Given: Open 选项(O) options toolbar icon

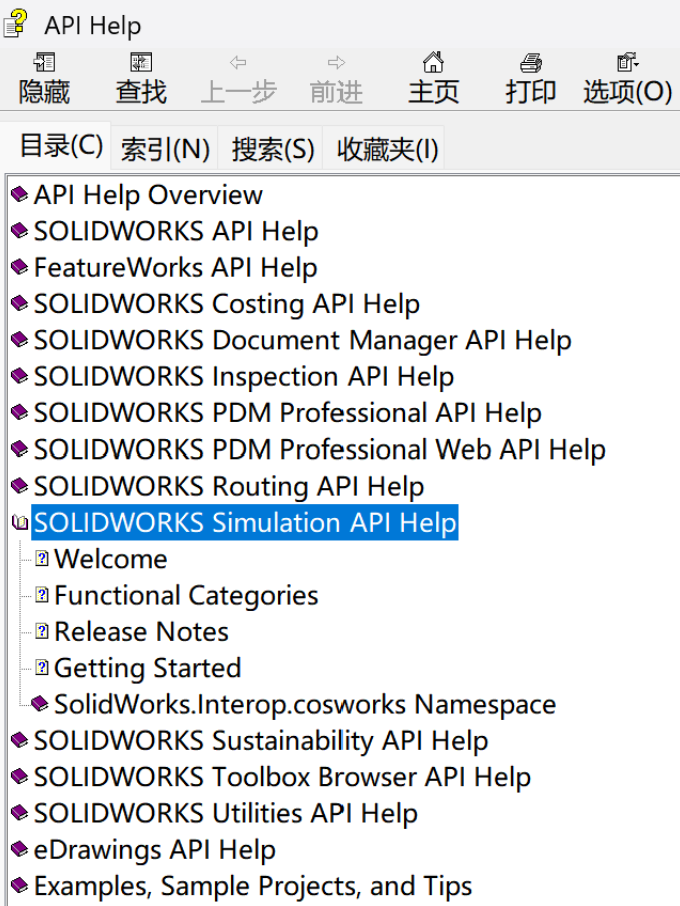Looking at the screenshot, I should click(x=627, y=64).
